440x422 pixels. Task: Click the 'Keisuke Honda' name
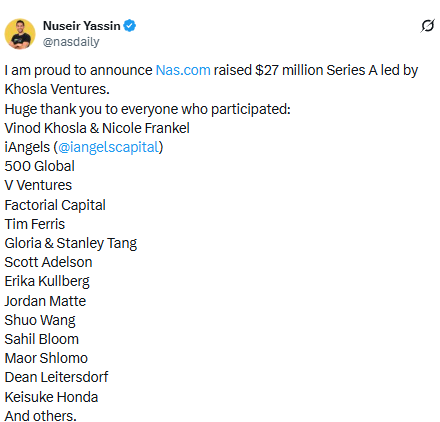tap(51, 397)
